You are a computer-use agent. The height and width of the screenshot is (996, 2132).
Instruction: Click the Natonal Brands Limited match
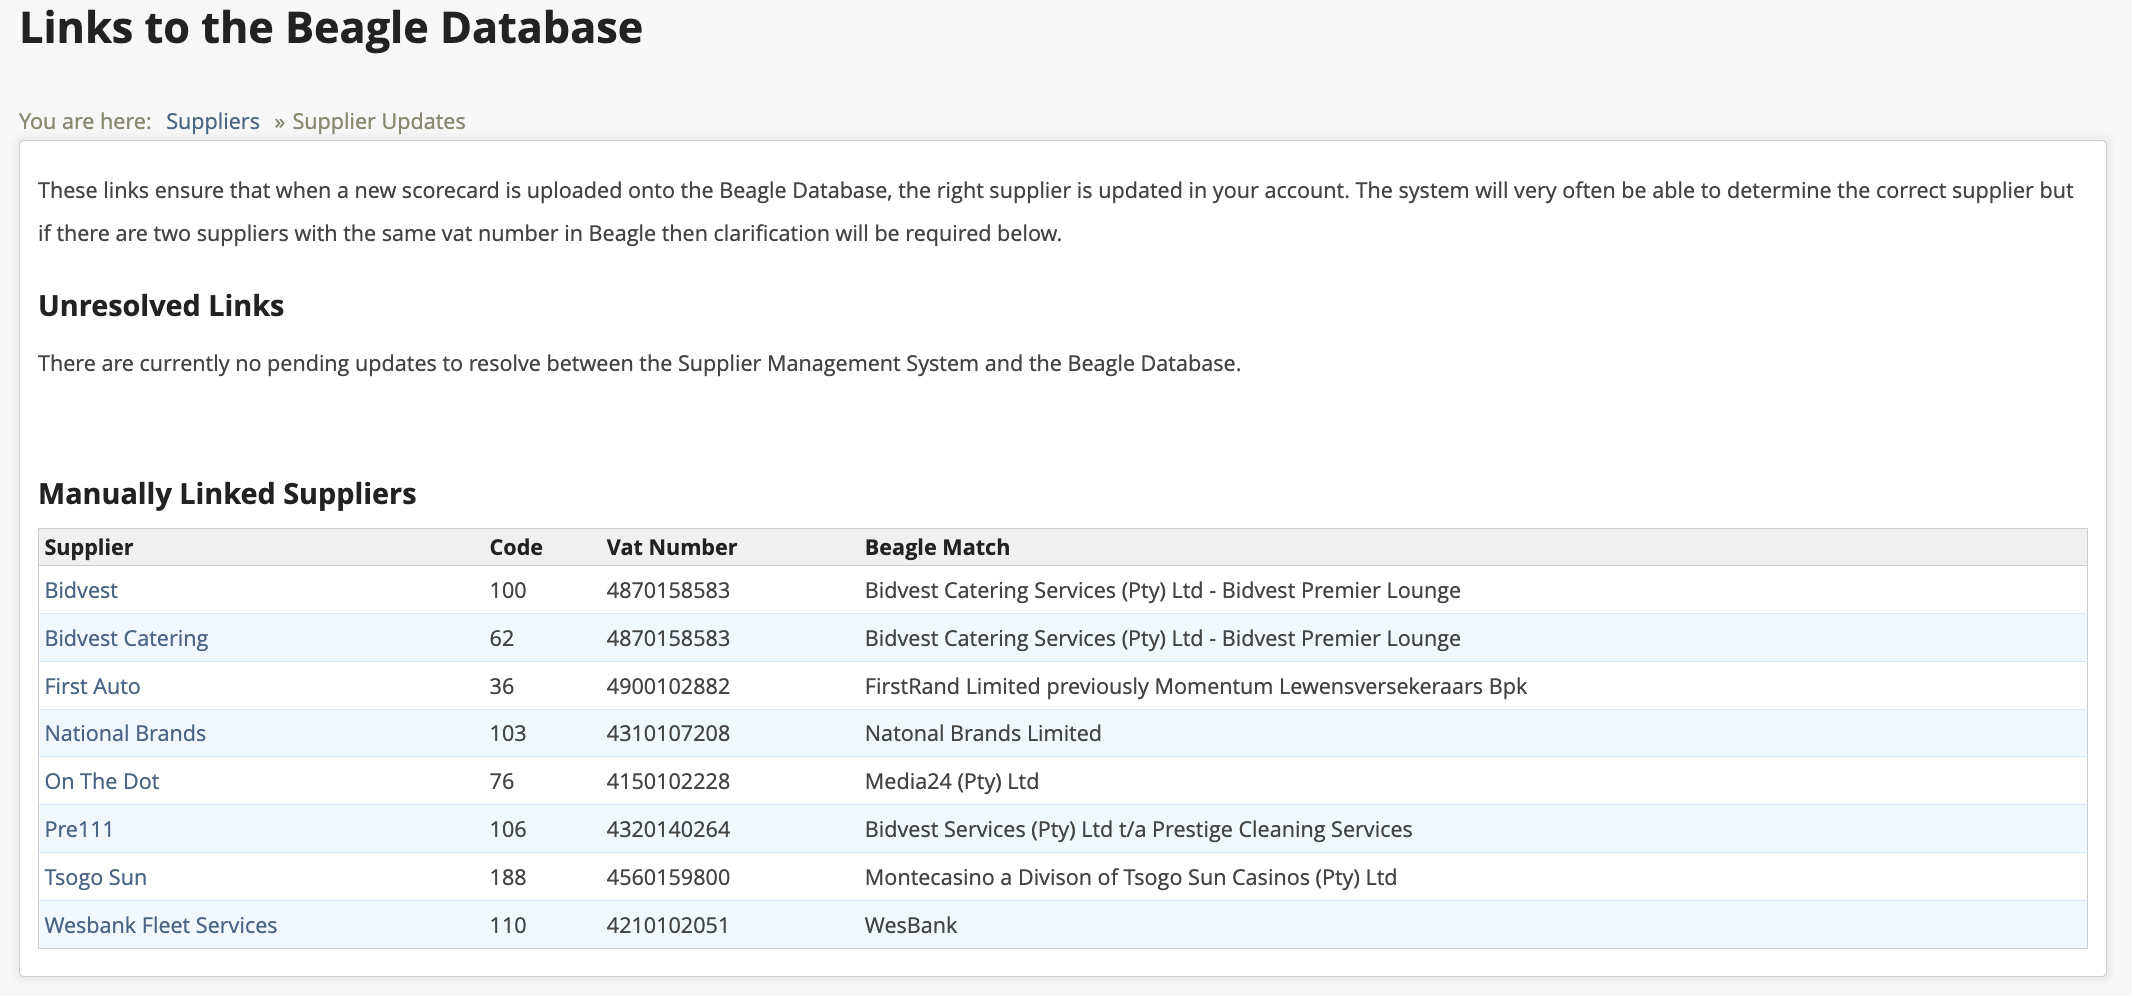coord(983,733)
